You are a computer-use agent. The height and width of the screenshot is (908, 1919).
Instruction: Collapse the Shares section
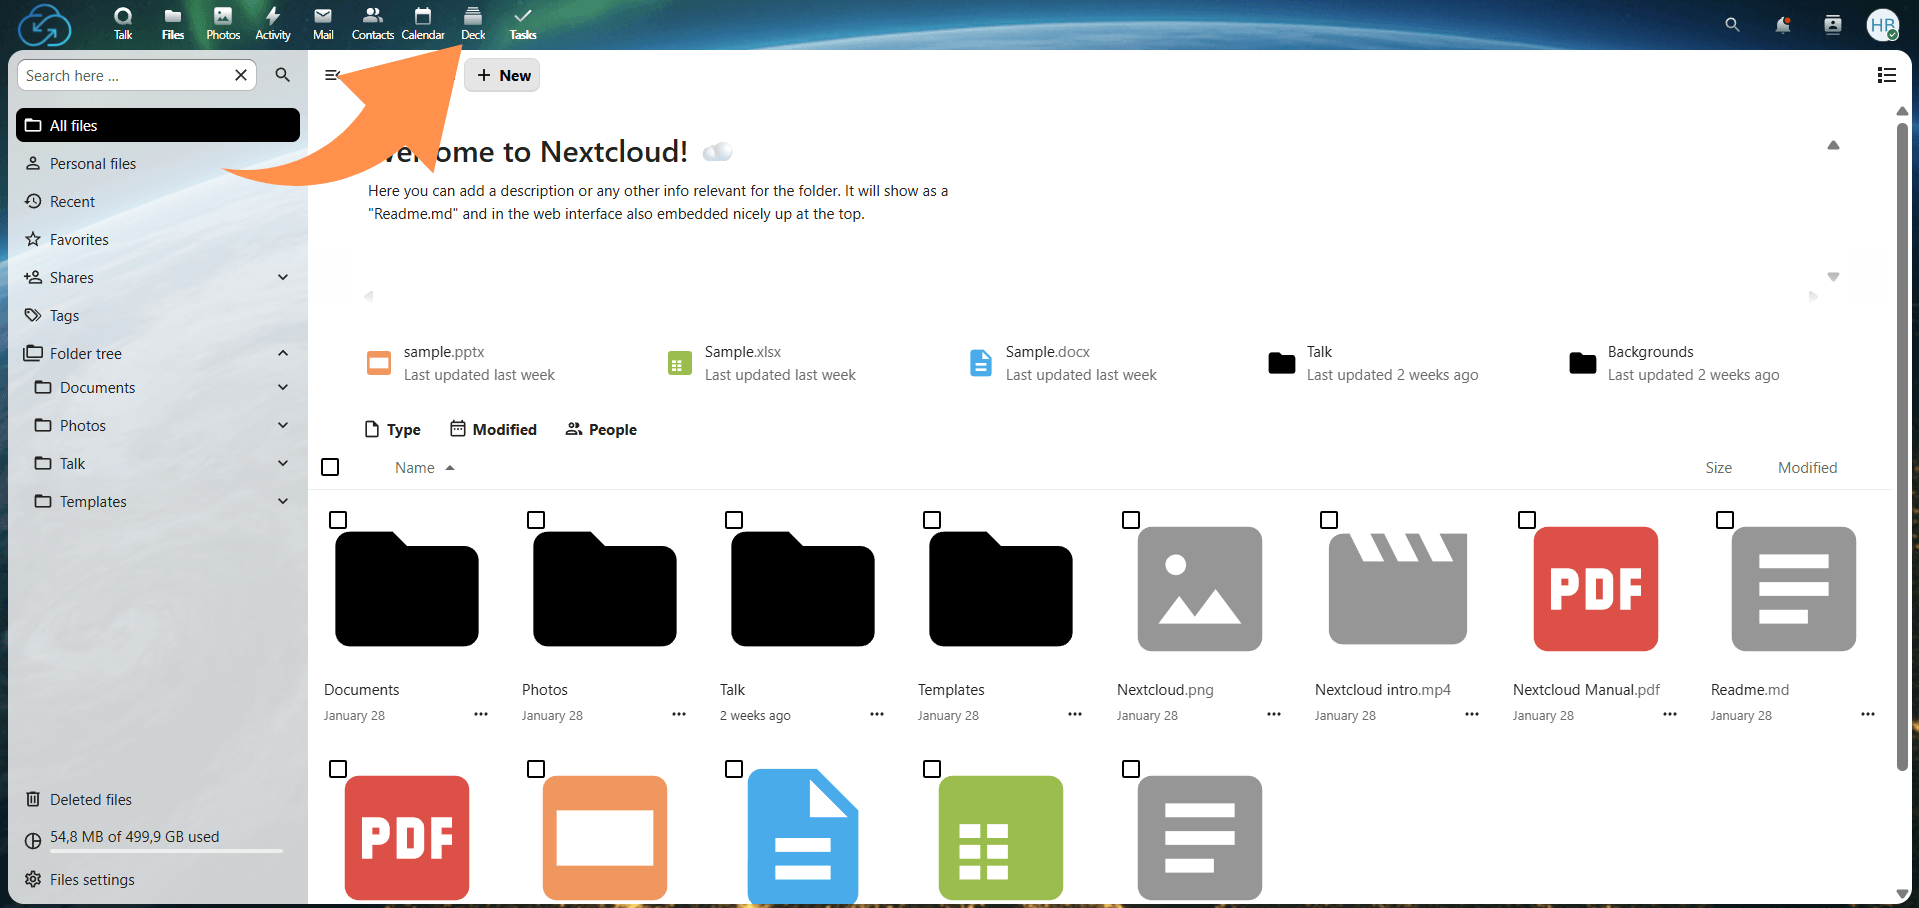(283, 277)
